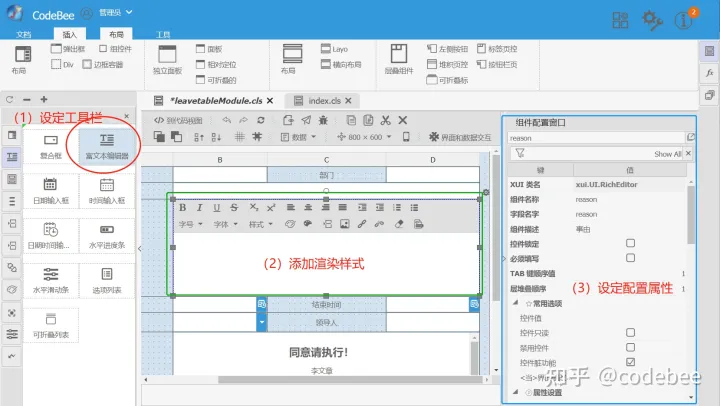Click the 日期输入框 date input component
Image resolution: width=720 pixels, height=406 pixels.
point(51,192)
